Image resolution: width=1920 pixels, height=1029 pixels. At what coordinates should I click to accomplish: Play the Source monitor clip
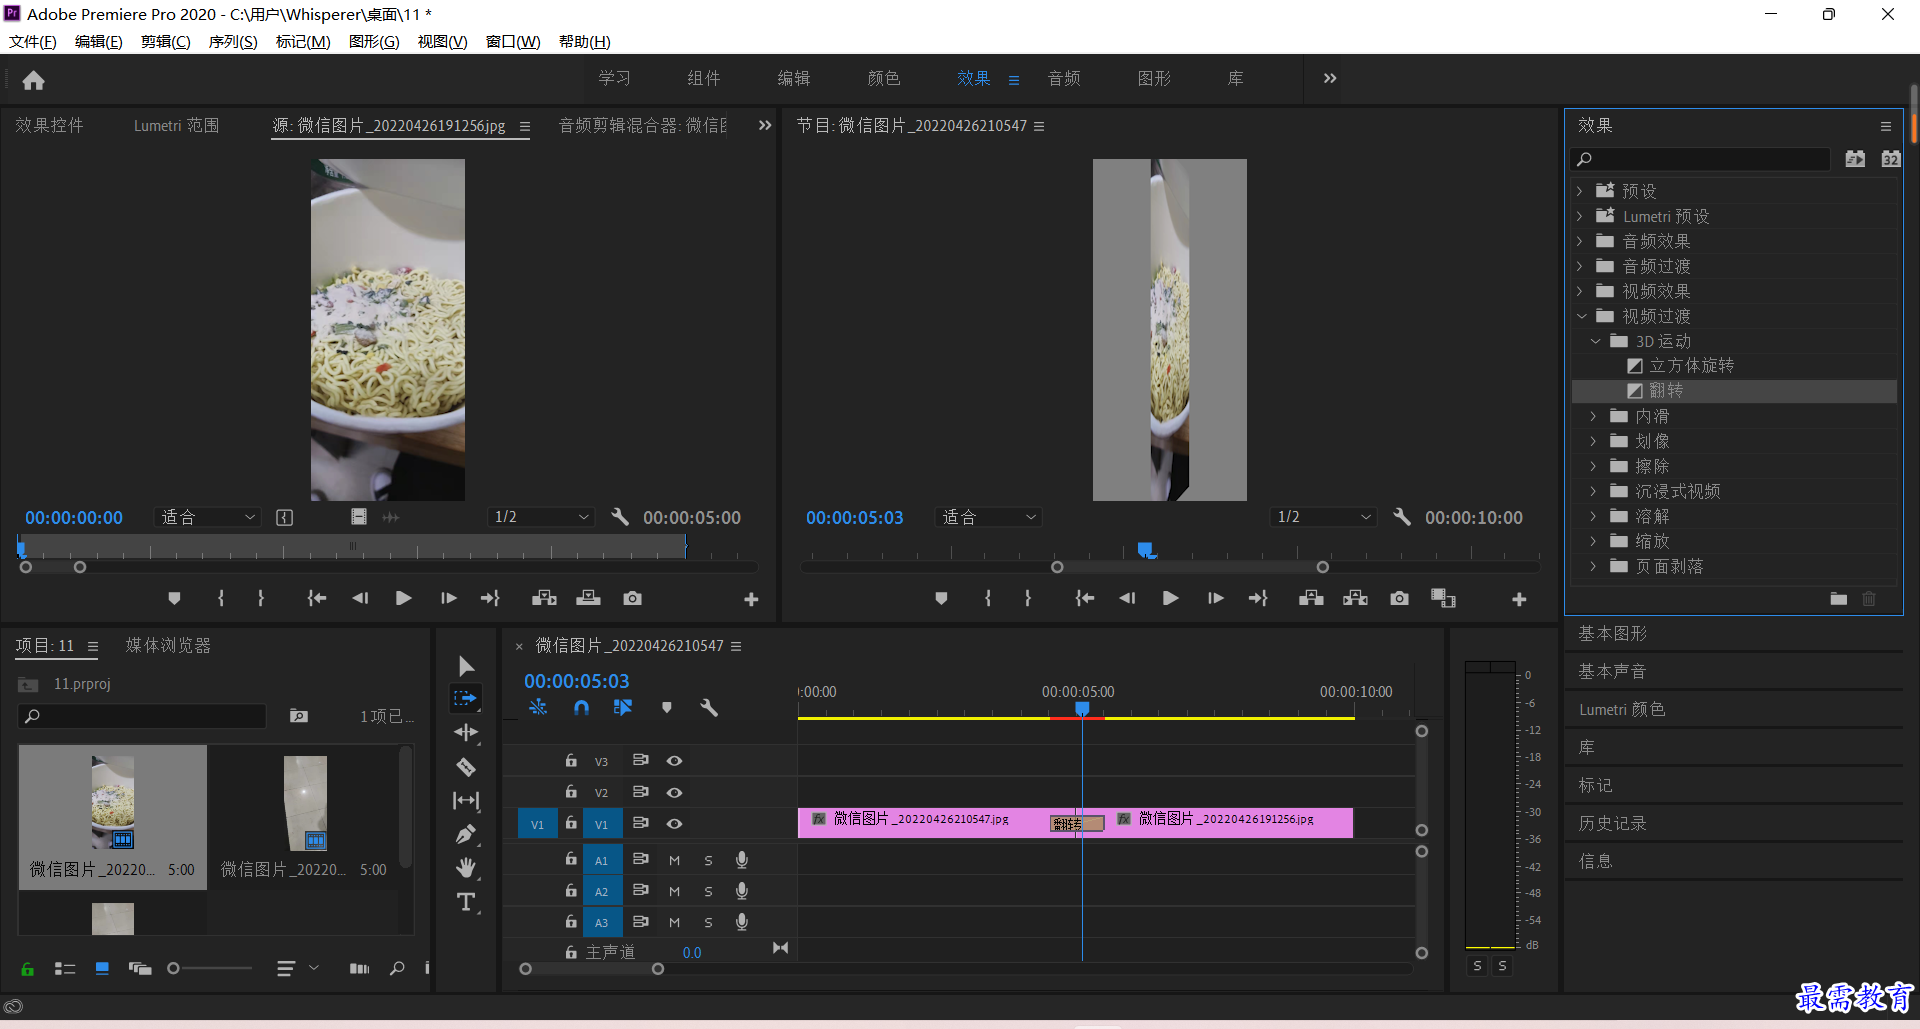(403, 598)
